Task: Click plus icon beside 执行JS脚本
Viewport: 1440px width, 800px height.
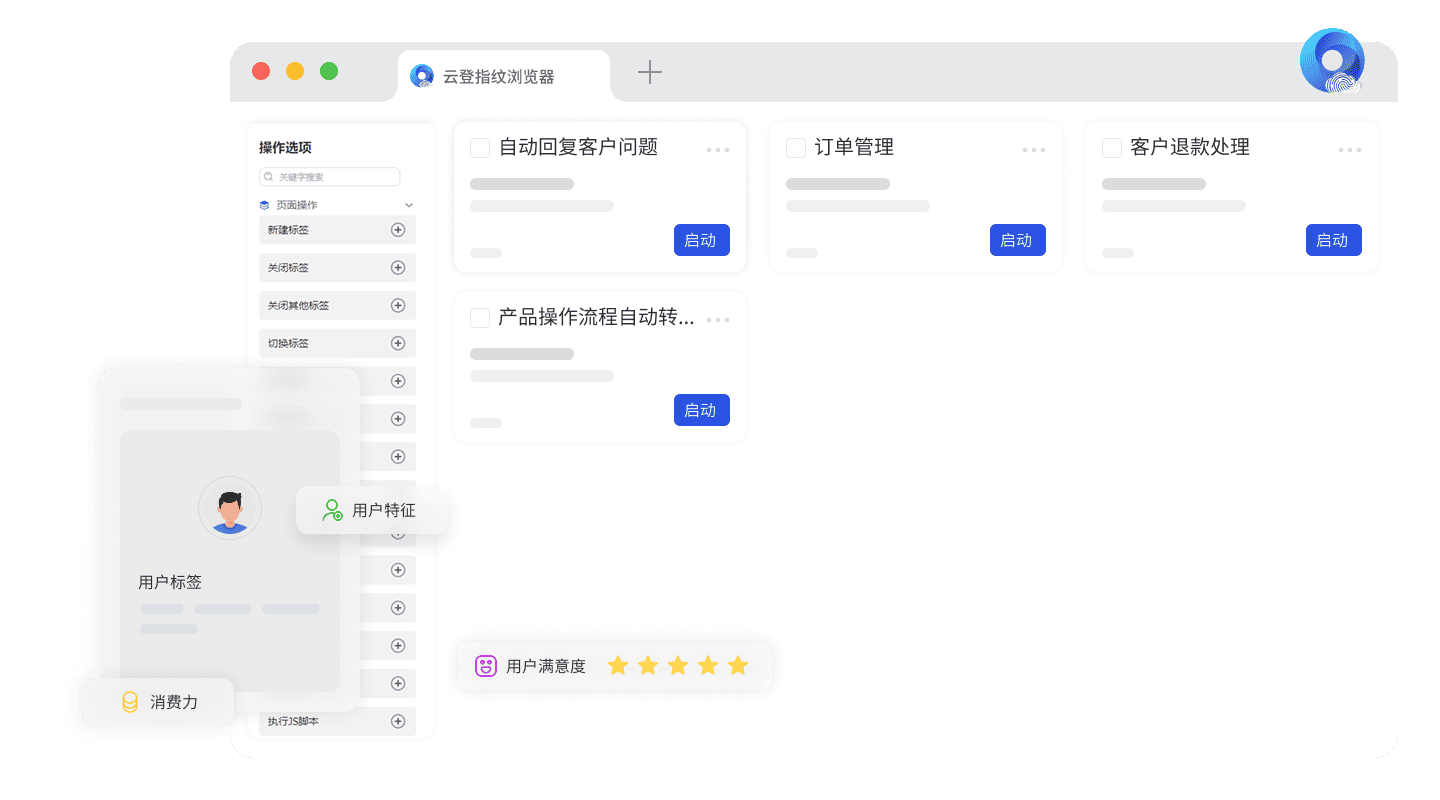Action: (397, 722)
